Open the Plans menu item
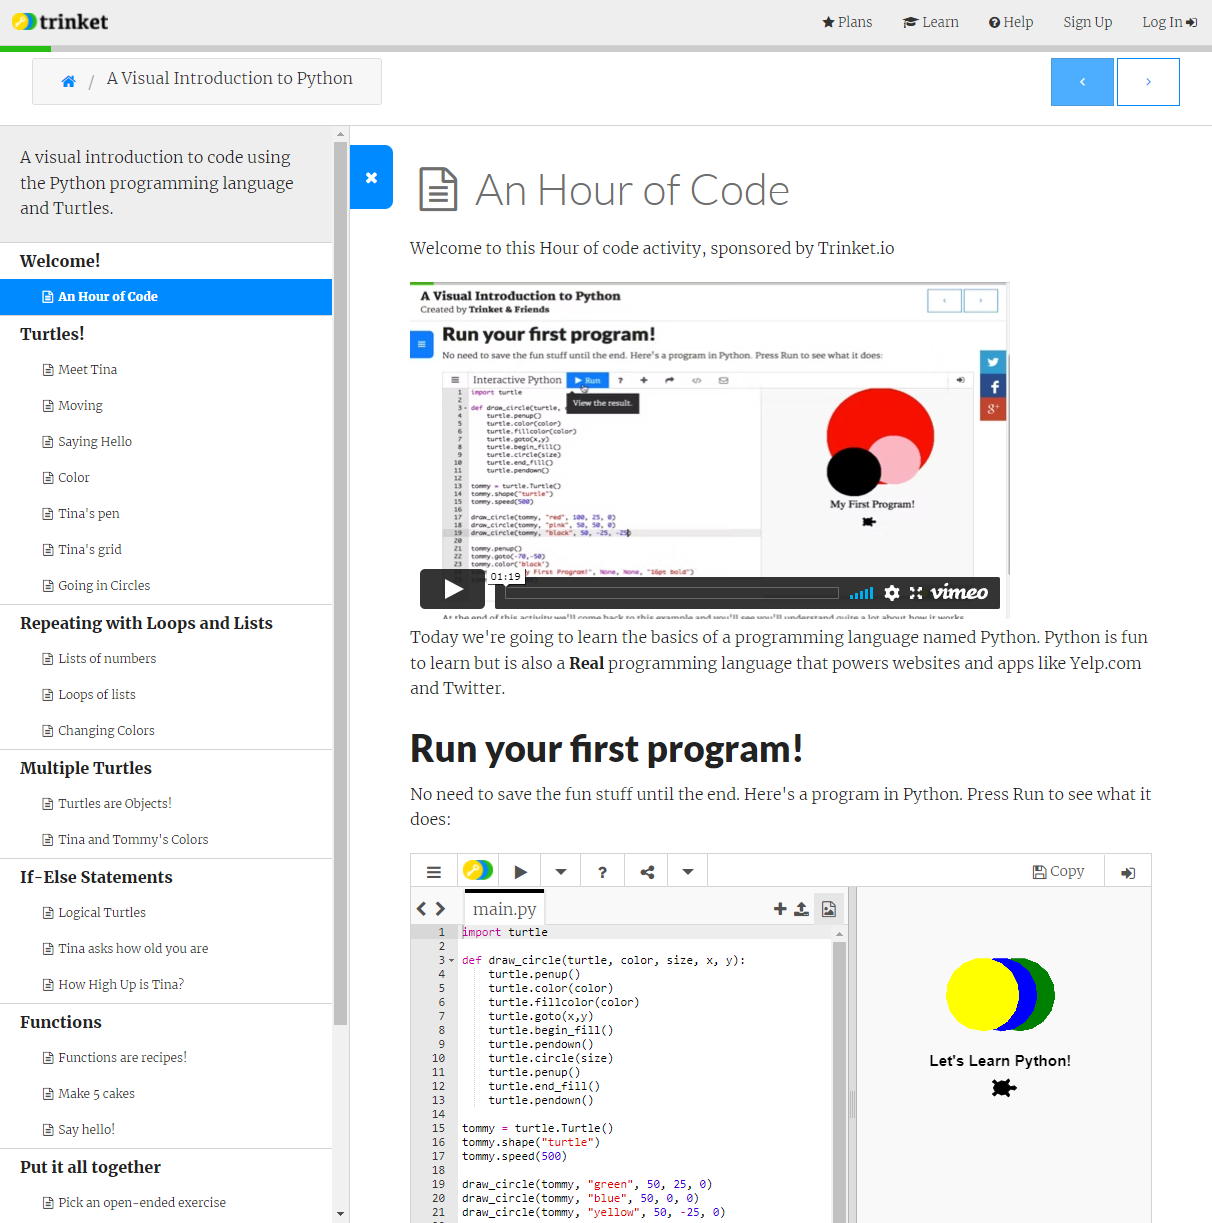 tap(847, 22)
